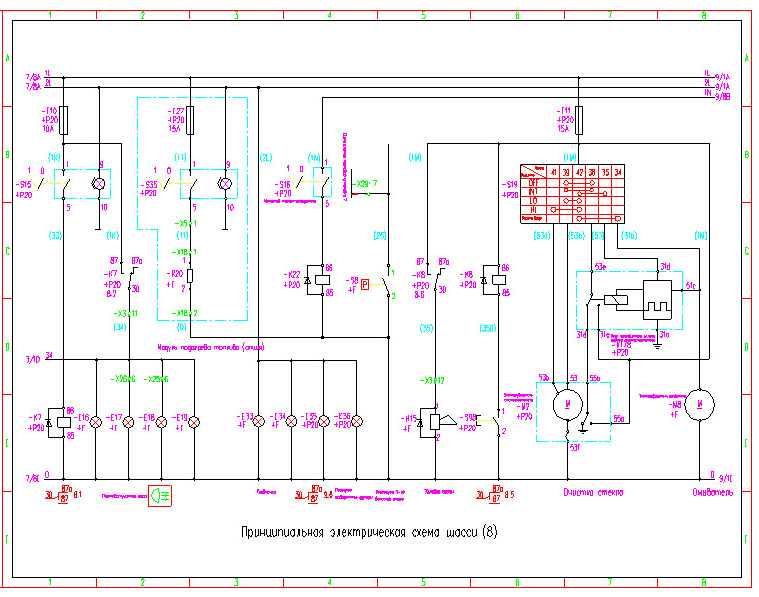Screen dimensions: 759x597
Task: Click terminal label '53f' below motor M7
Action: pyautogui.click(x=575, y=448)
